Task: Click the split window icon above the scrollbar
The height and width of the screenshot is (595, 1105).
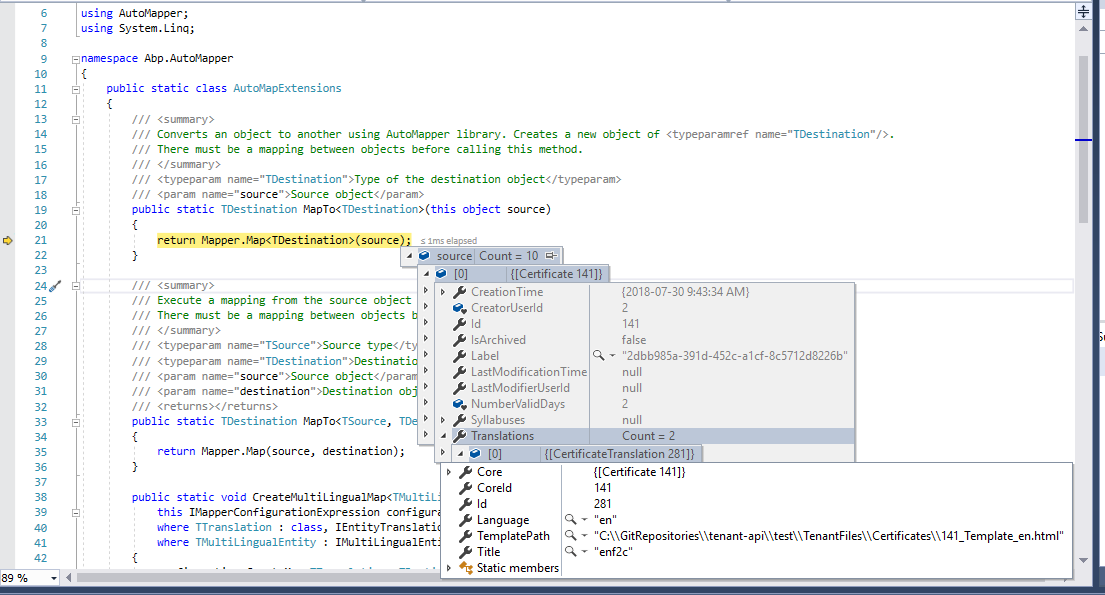Action: pyautogui.click(x=1083, y=11)
